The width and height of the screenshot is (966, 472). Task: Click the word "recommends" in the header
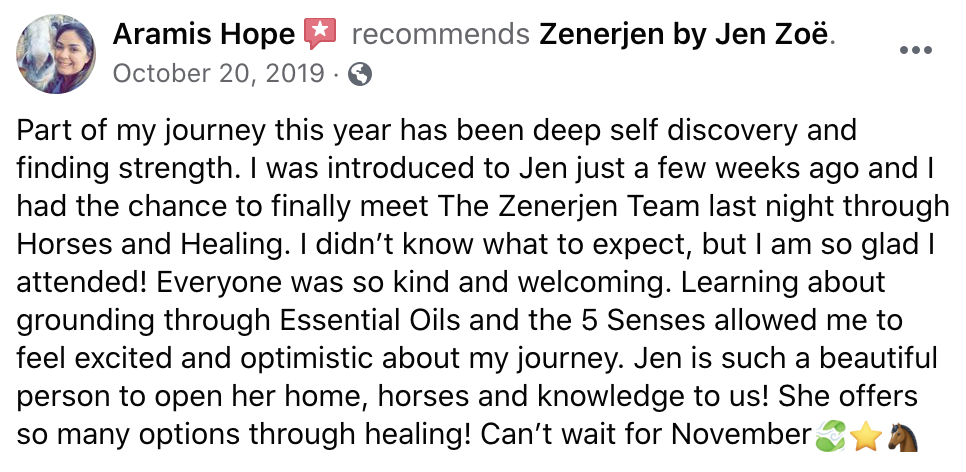coord(440,36)
